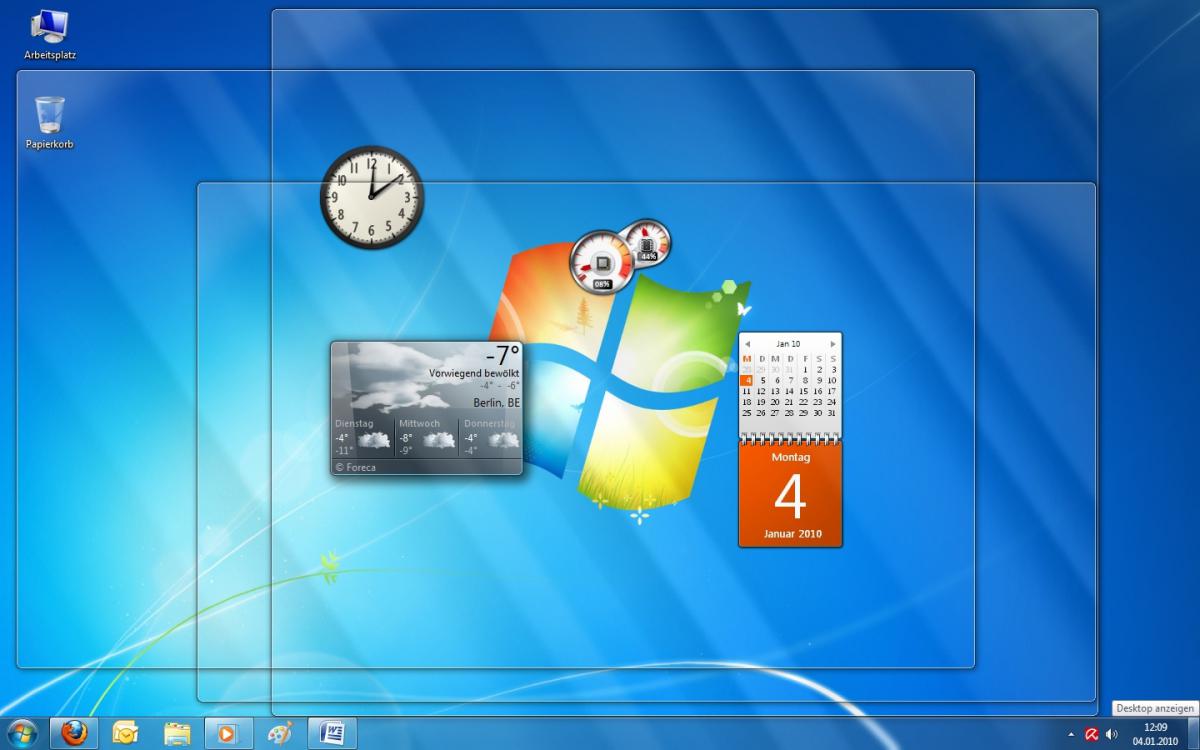Image resolution: width=1200 pixels, height=750 pixels.
Task: Expand the hidden tray icons arrow
Action: 1071,732
